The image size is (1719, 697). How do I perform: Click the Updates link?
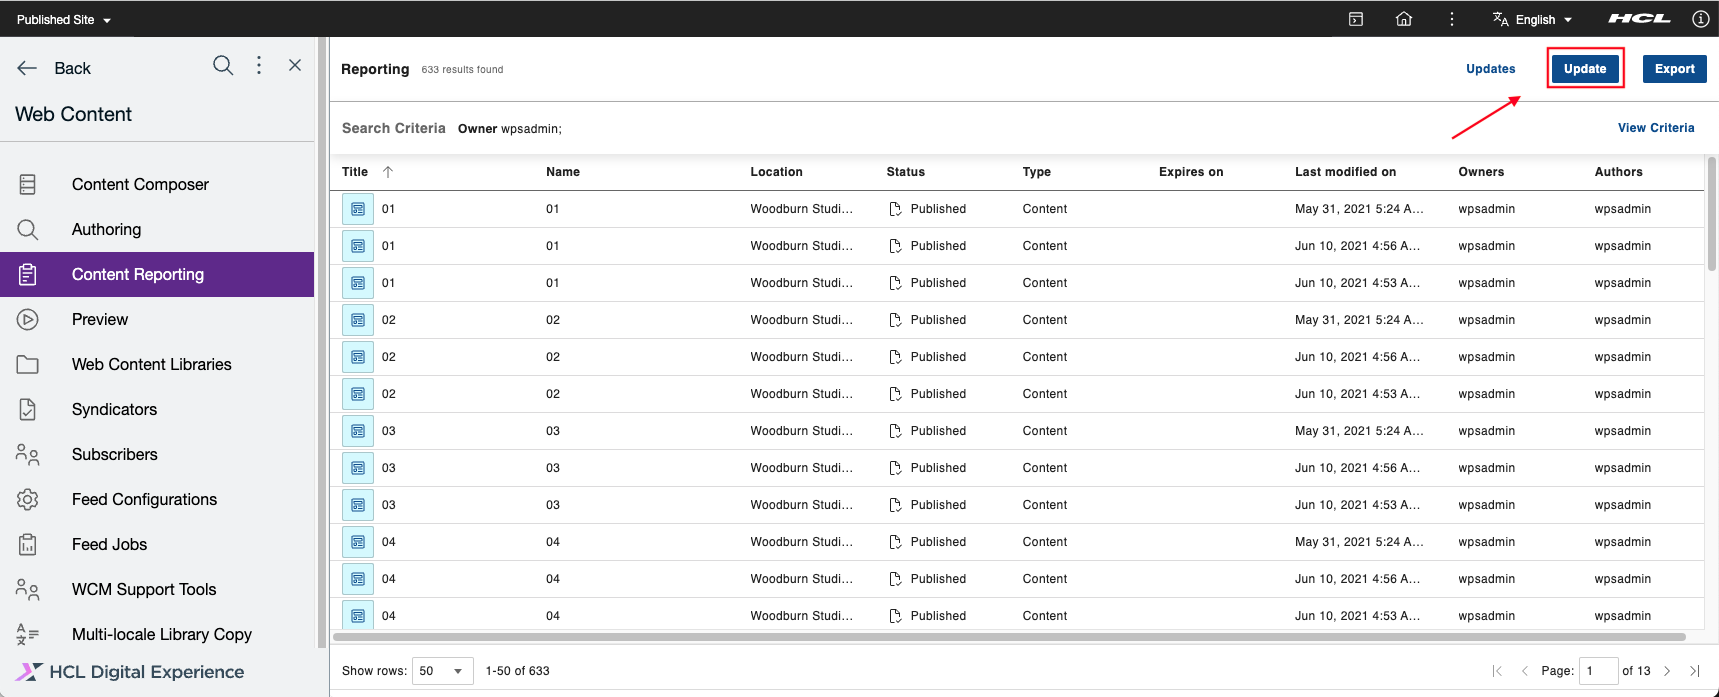click(1490, 69)
